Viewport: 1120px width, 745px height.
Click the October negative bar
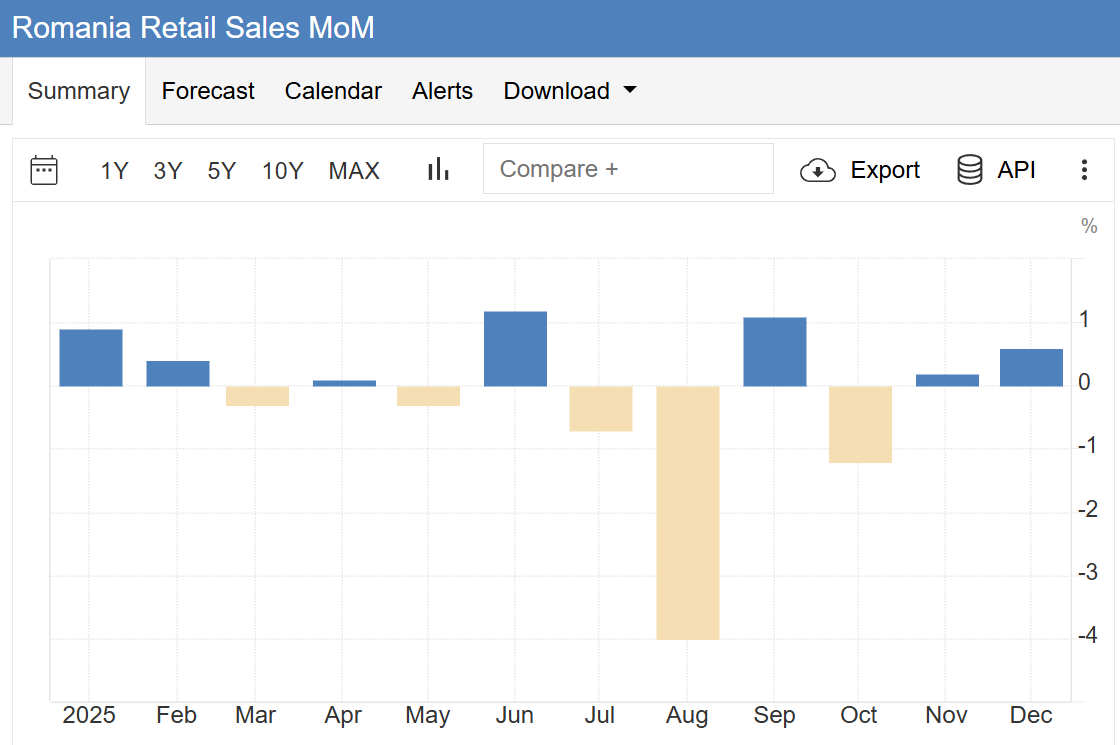pos(860,424)
